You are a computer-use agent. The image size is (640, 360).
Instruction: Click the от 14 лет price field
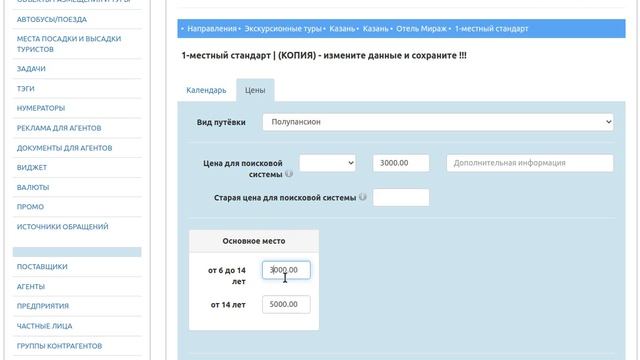(x=286, y=304)
